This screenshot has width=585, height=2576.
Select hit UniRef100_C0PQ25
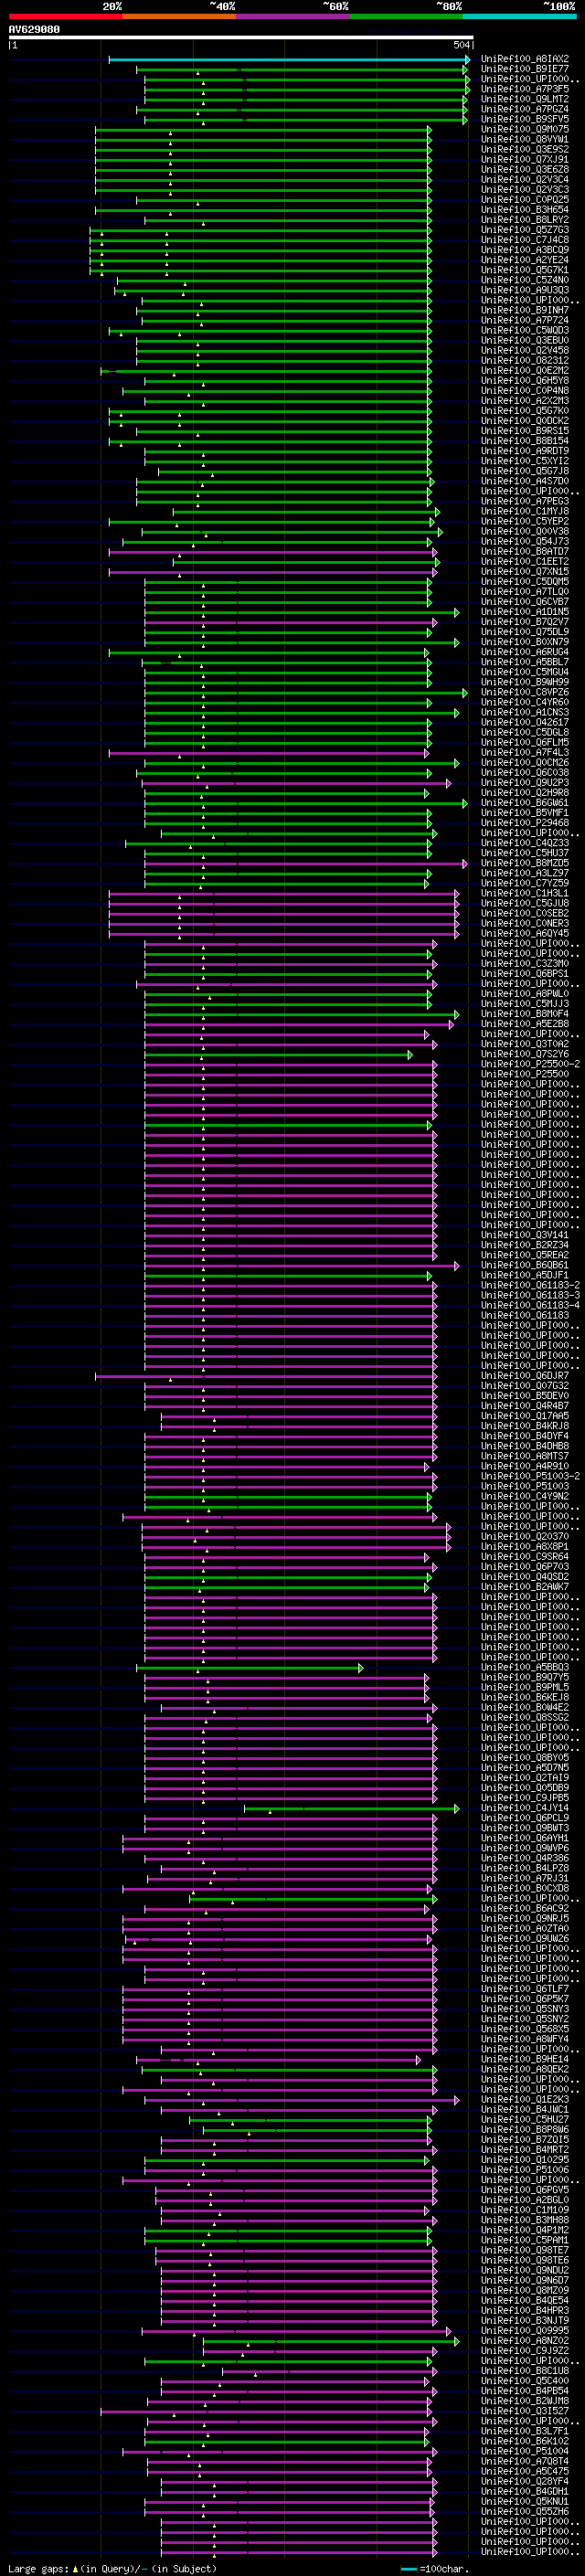click(x=524, y=199)
